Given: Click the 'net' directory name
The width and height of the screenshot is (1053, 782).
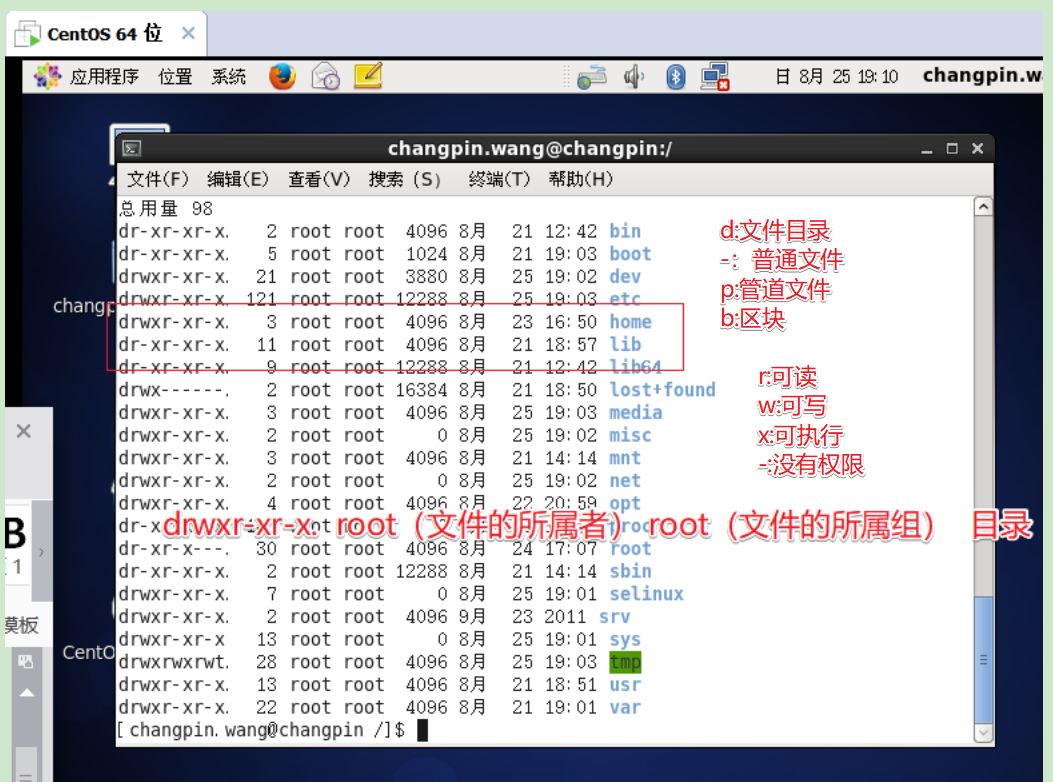Looking at the screenshot, I should (625, 481).
